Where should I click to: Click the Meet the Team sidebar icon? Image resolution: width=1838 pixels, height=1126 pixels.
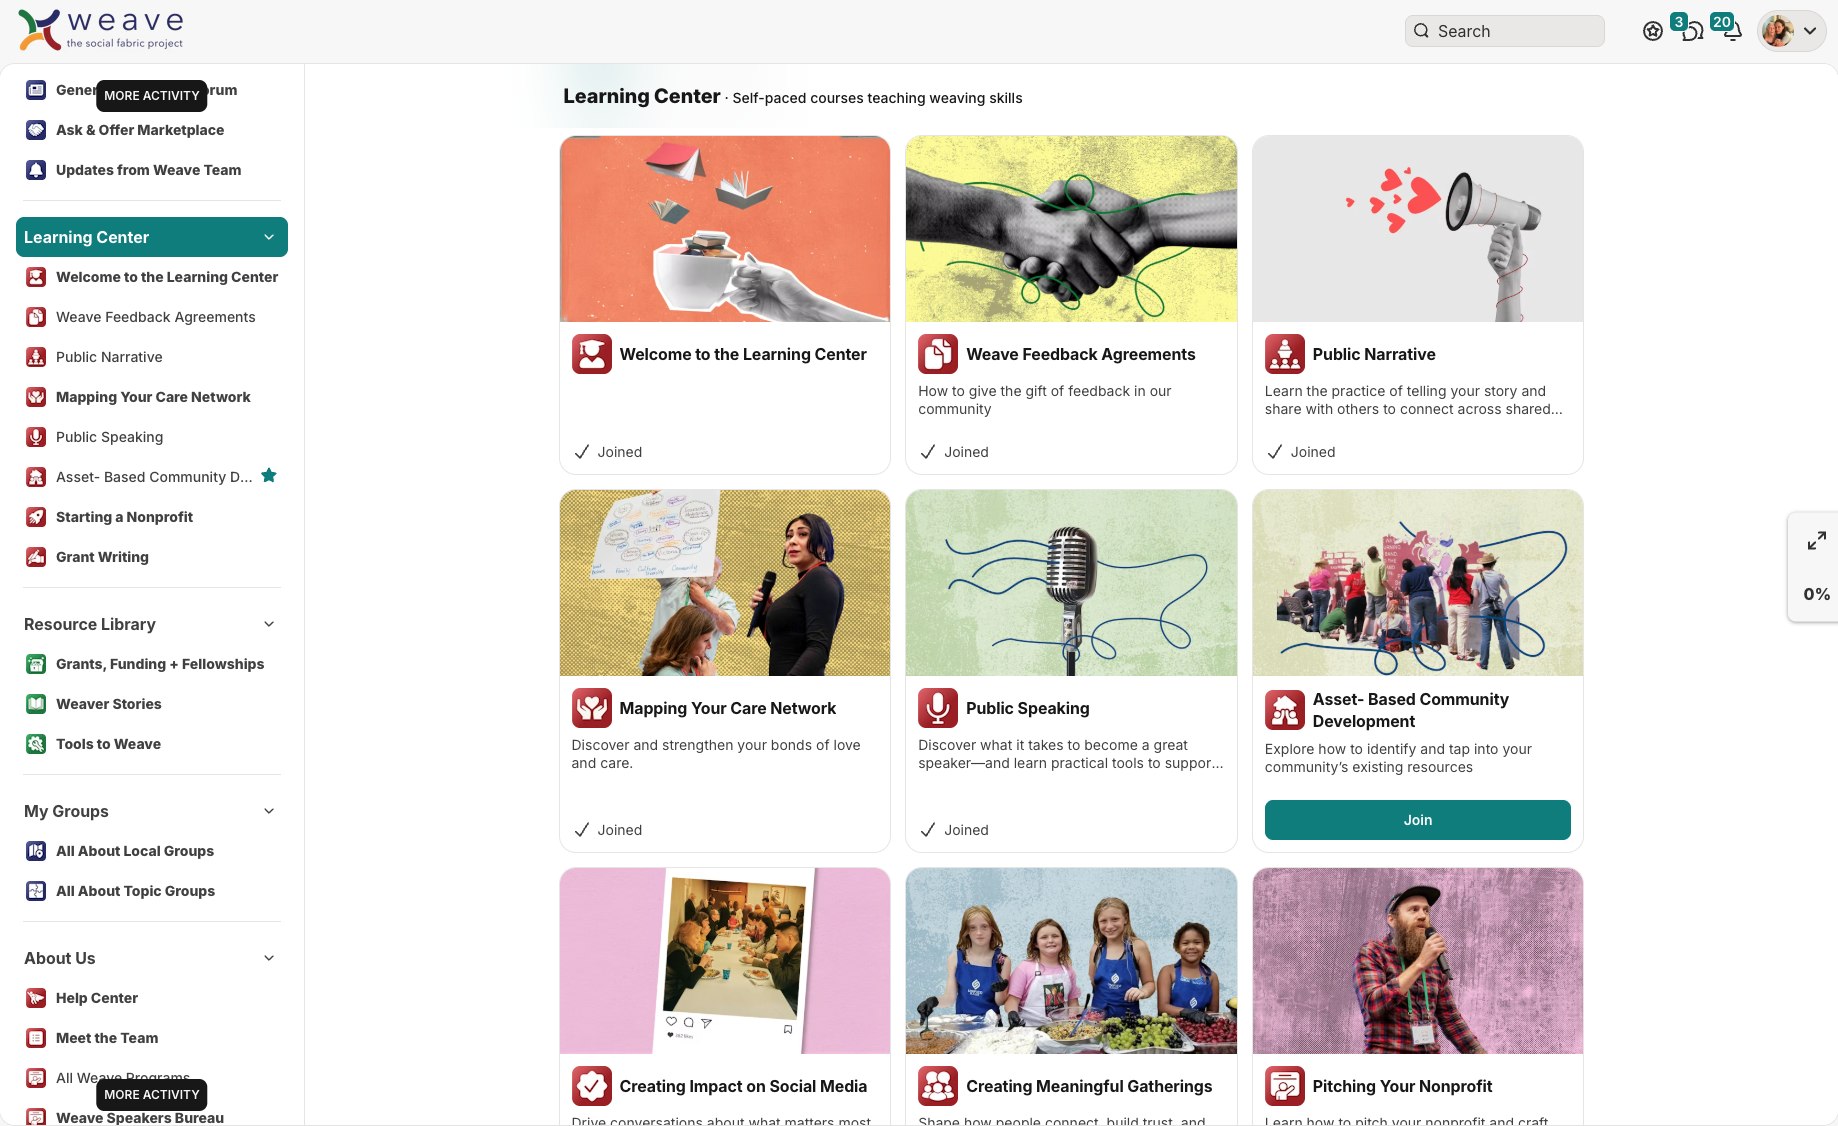pos(36,1038)
